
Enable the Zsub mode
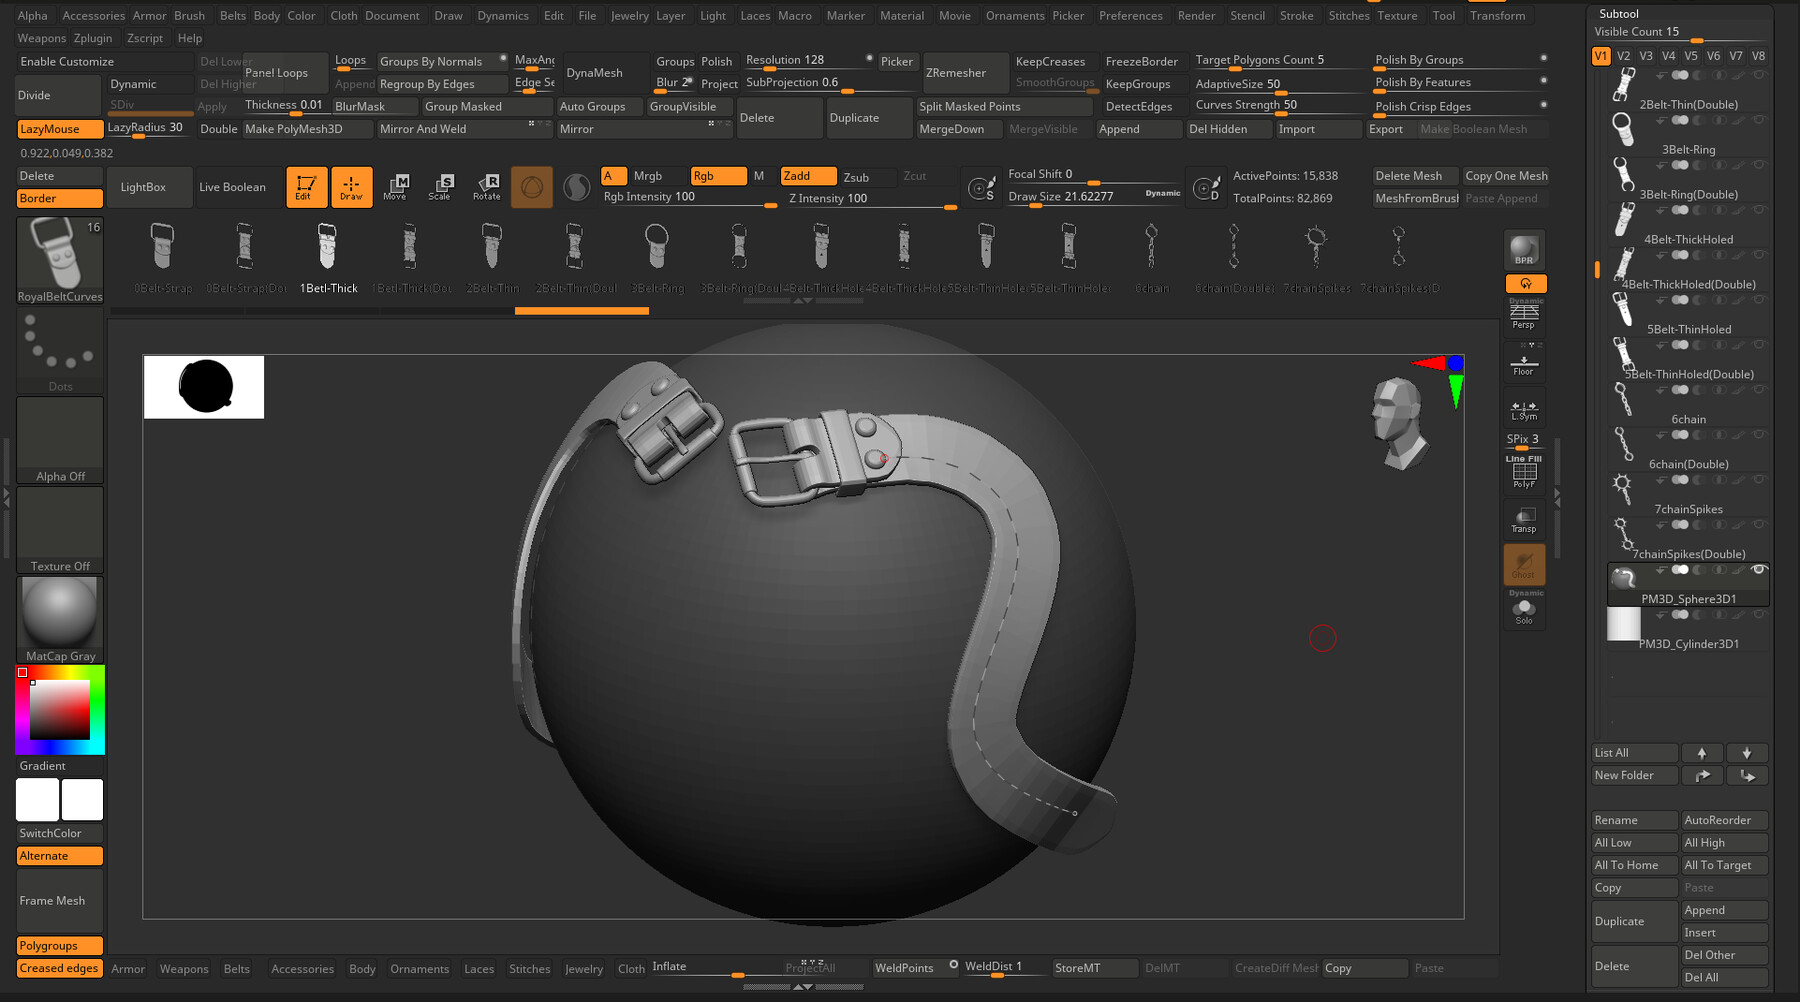pos(856,177)
